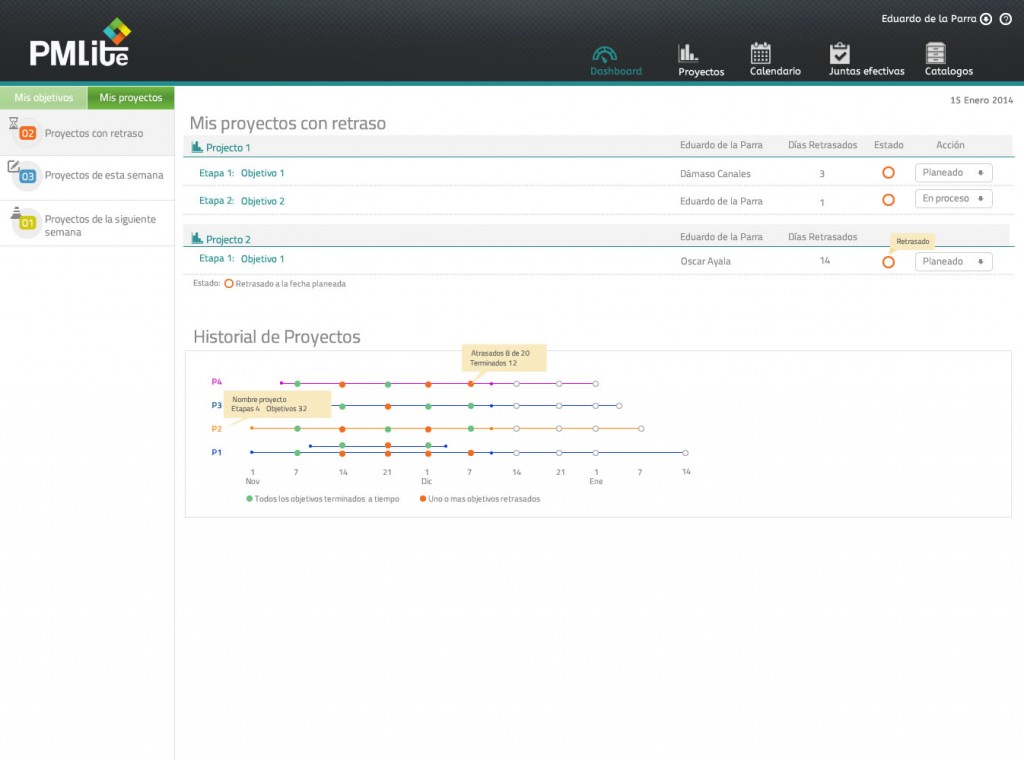Image resolution: width=1024 pixels, height=760 pixels.
Task: Click the PMLite logo
Action: (x=80, y=42)
